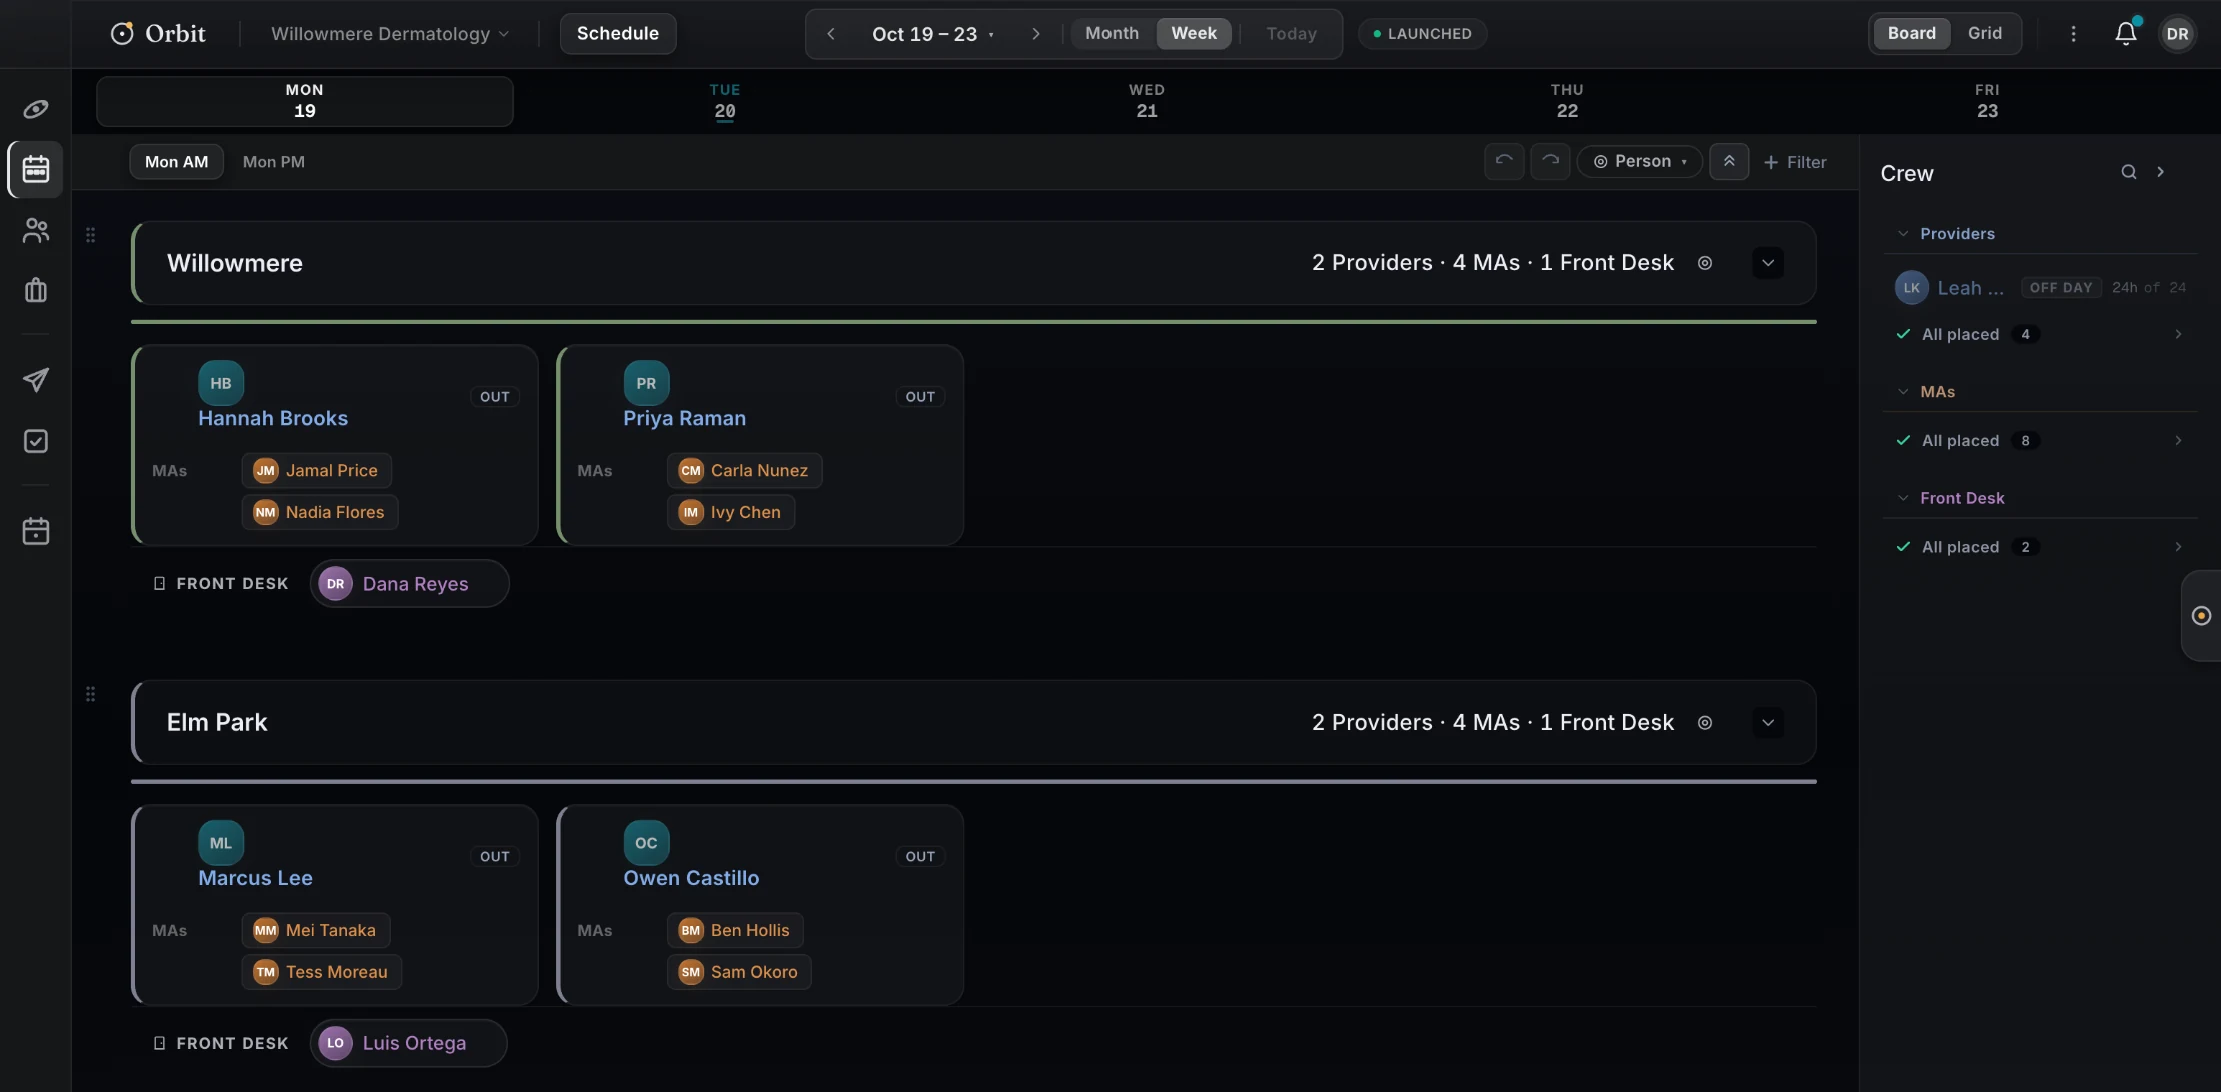Viewport: 2221px width, 1092px height.
Task: Click the Filter button
Action: (1795, 161)
